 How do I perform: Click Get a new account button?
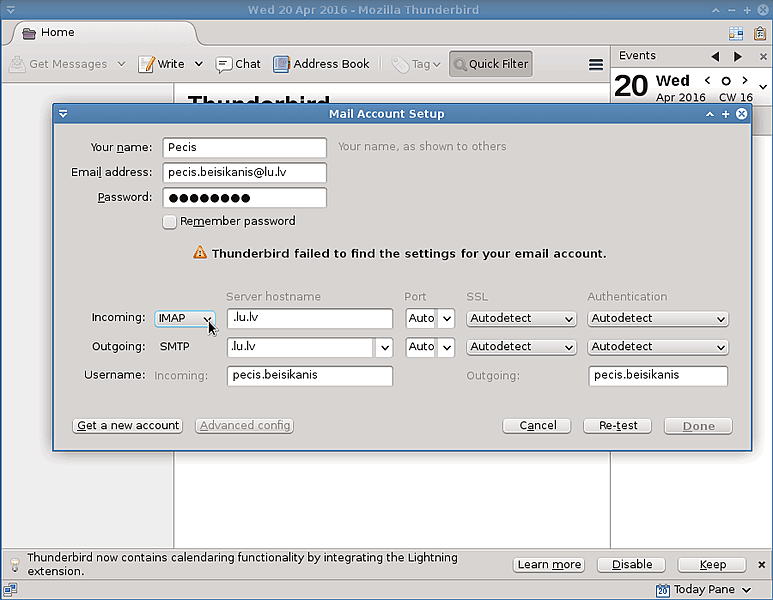tap(128, 425)
